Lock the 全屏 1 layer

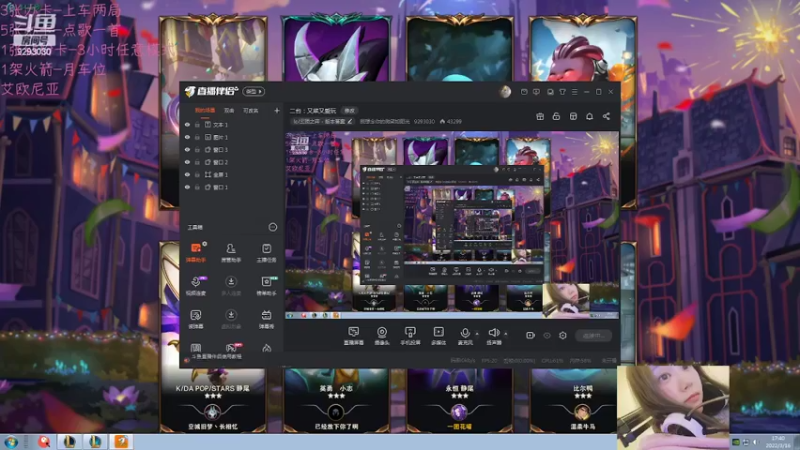point(197,174)
